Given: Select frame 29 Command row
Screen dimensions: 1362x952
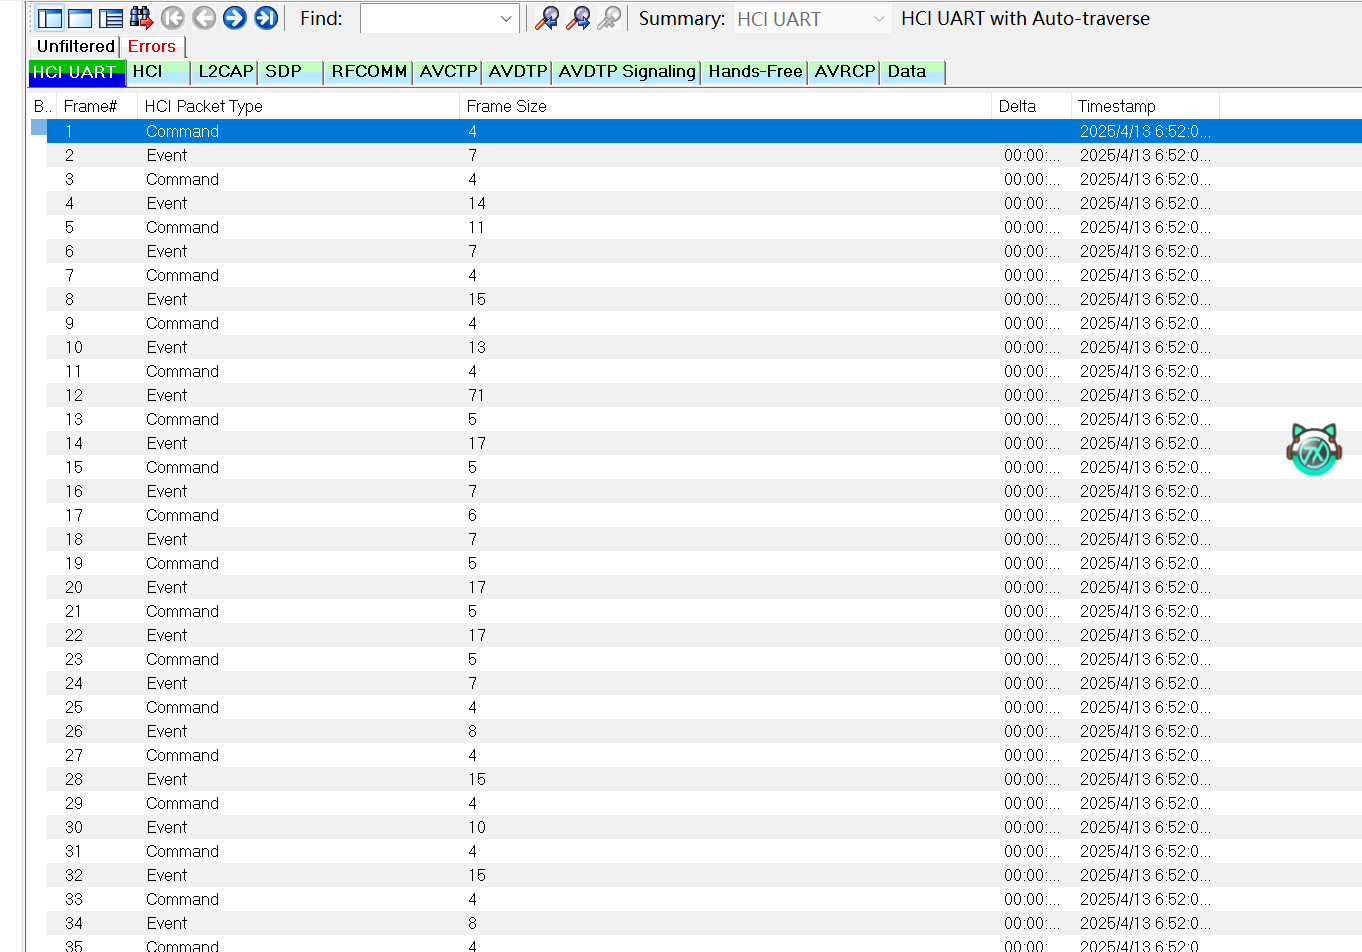Looking at the screenshot, I should (182, 803).
